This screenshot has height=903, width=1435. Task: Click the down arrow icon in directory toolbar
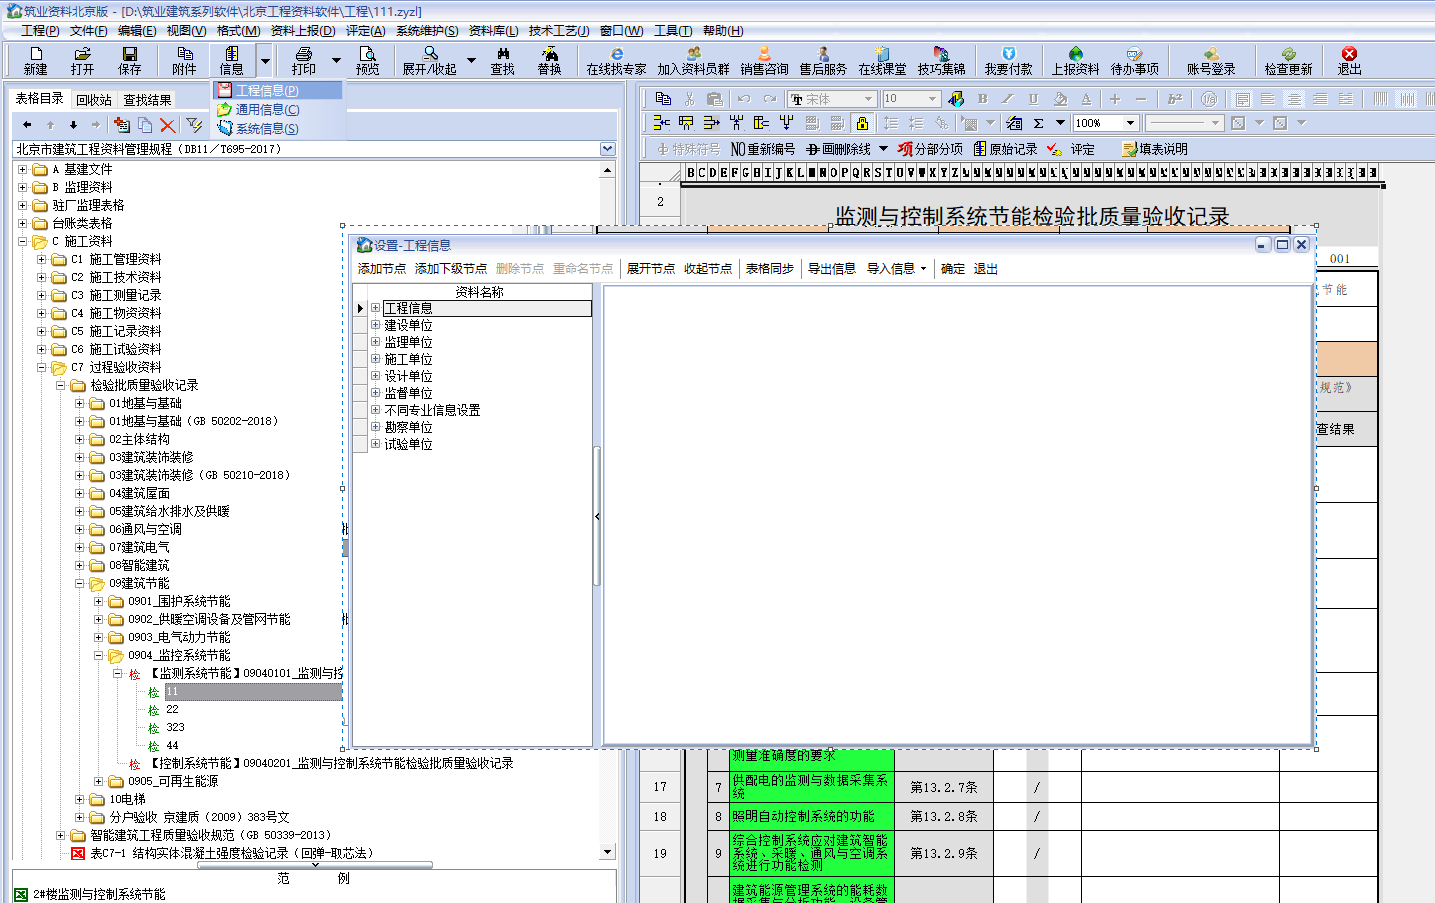(73, 125)
